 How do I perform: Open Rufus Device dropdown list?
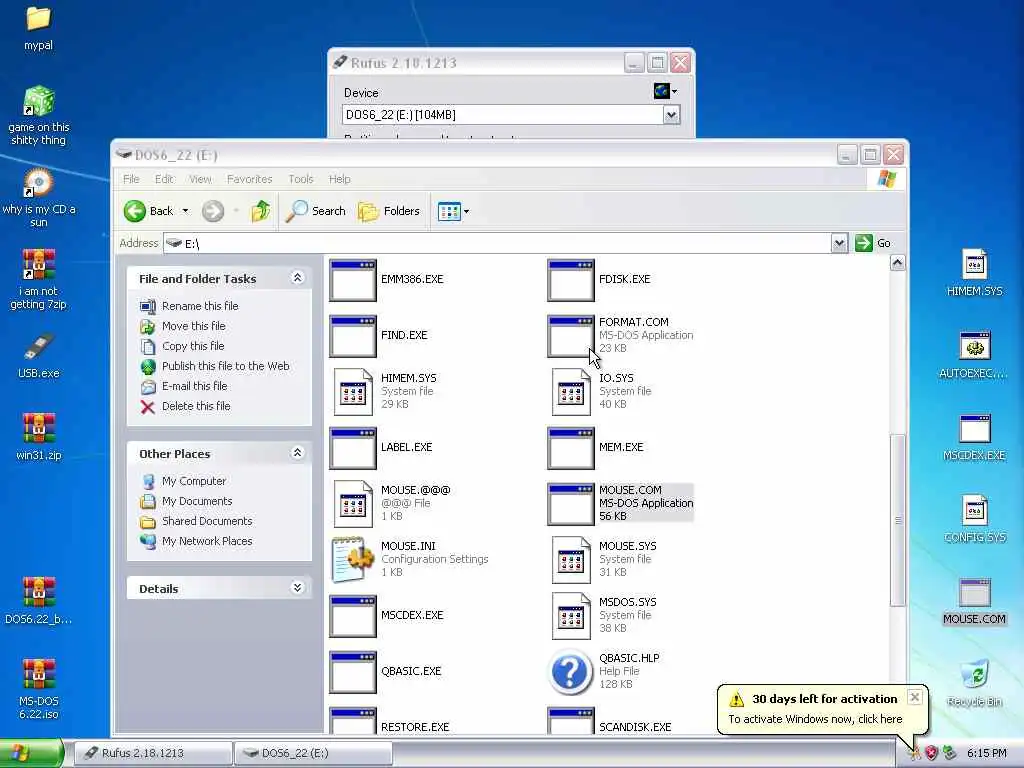671,115
